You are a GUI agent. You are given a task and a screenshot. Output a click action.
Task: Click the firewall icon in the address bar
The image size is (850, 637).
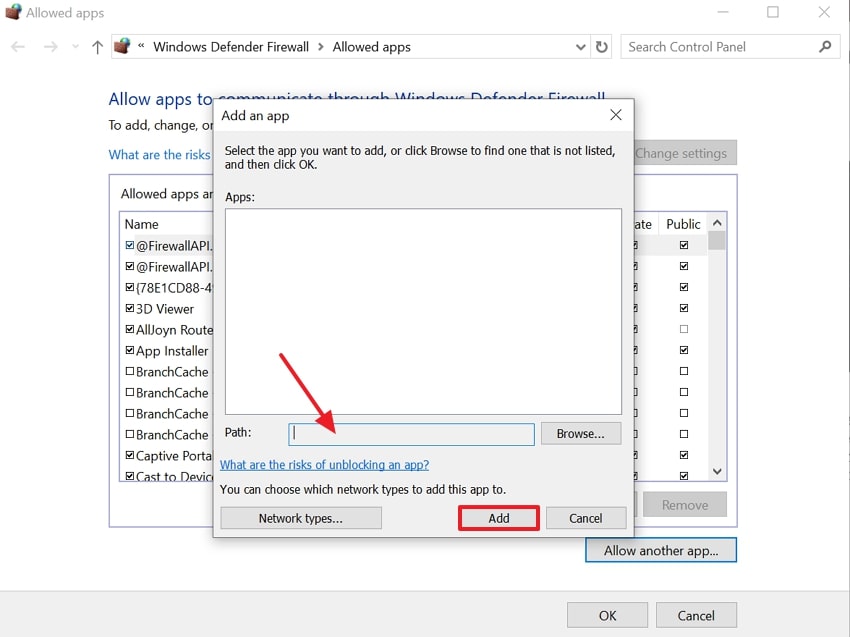[x=123, y=46]
